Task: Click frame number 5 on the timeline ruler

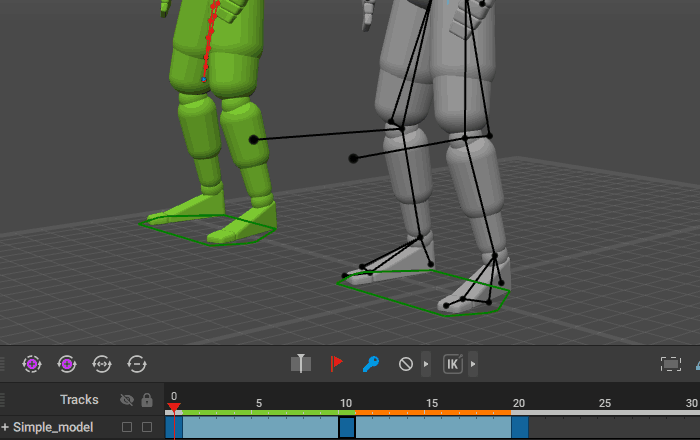Action: tap(259, 403)
